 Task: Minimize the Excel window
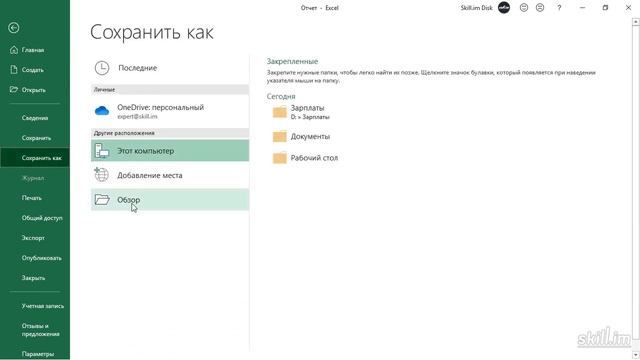tap(582, 7)
